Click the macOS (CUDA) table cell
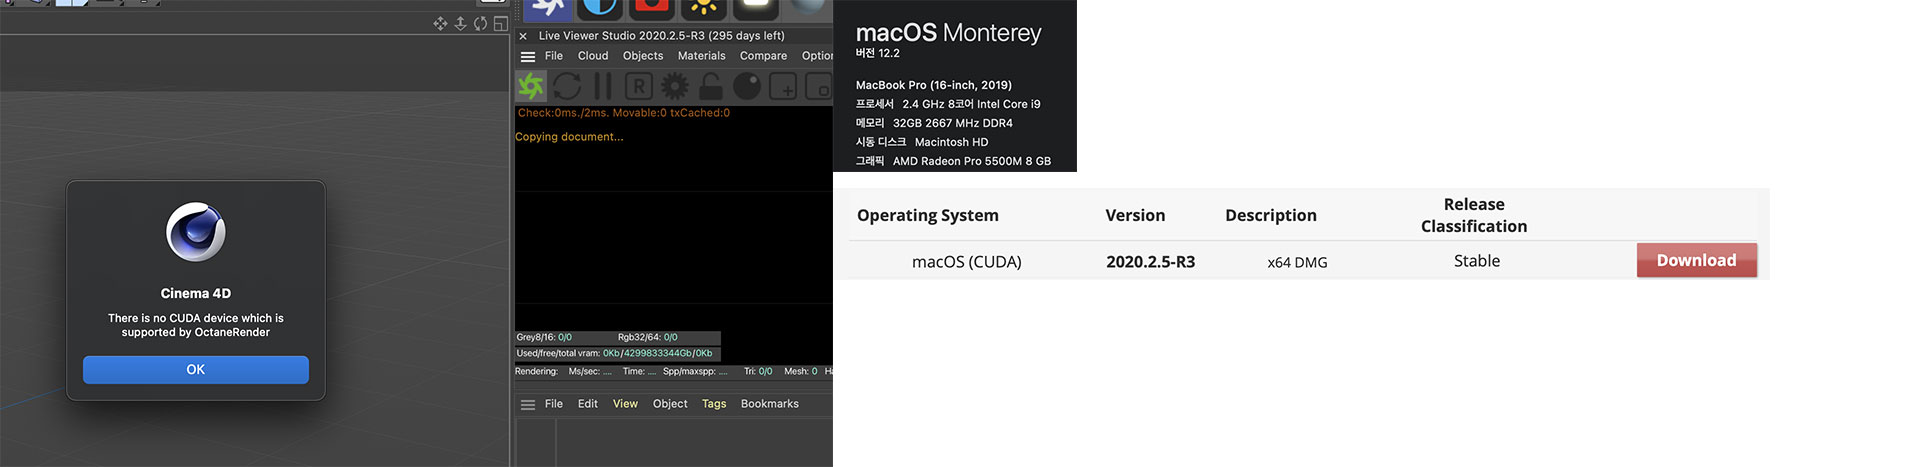 [966, 262]
